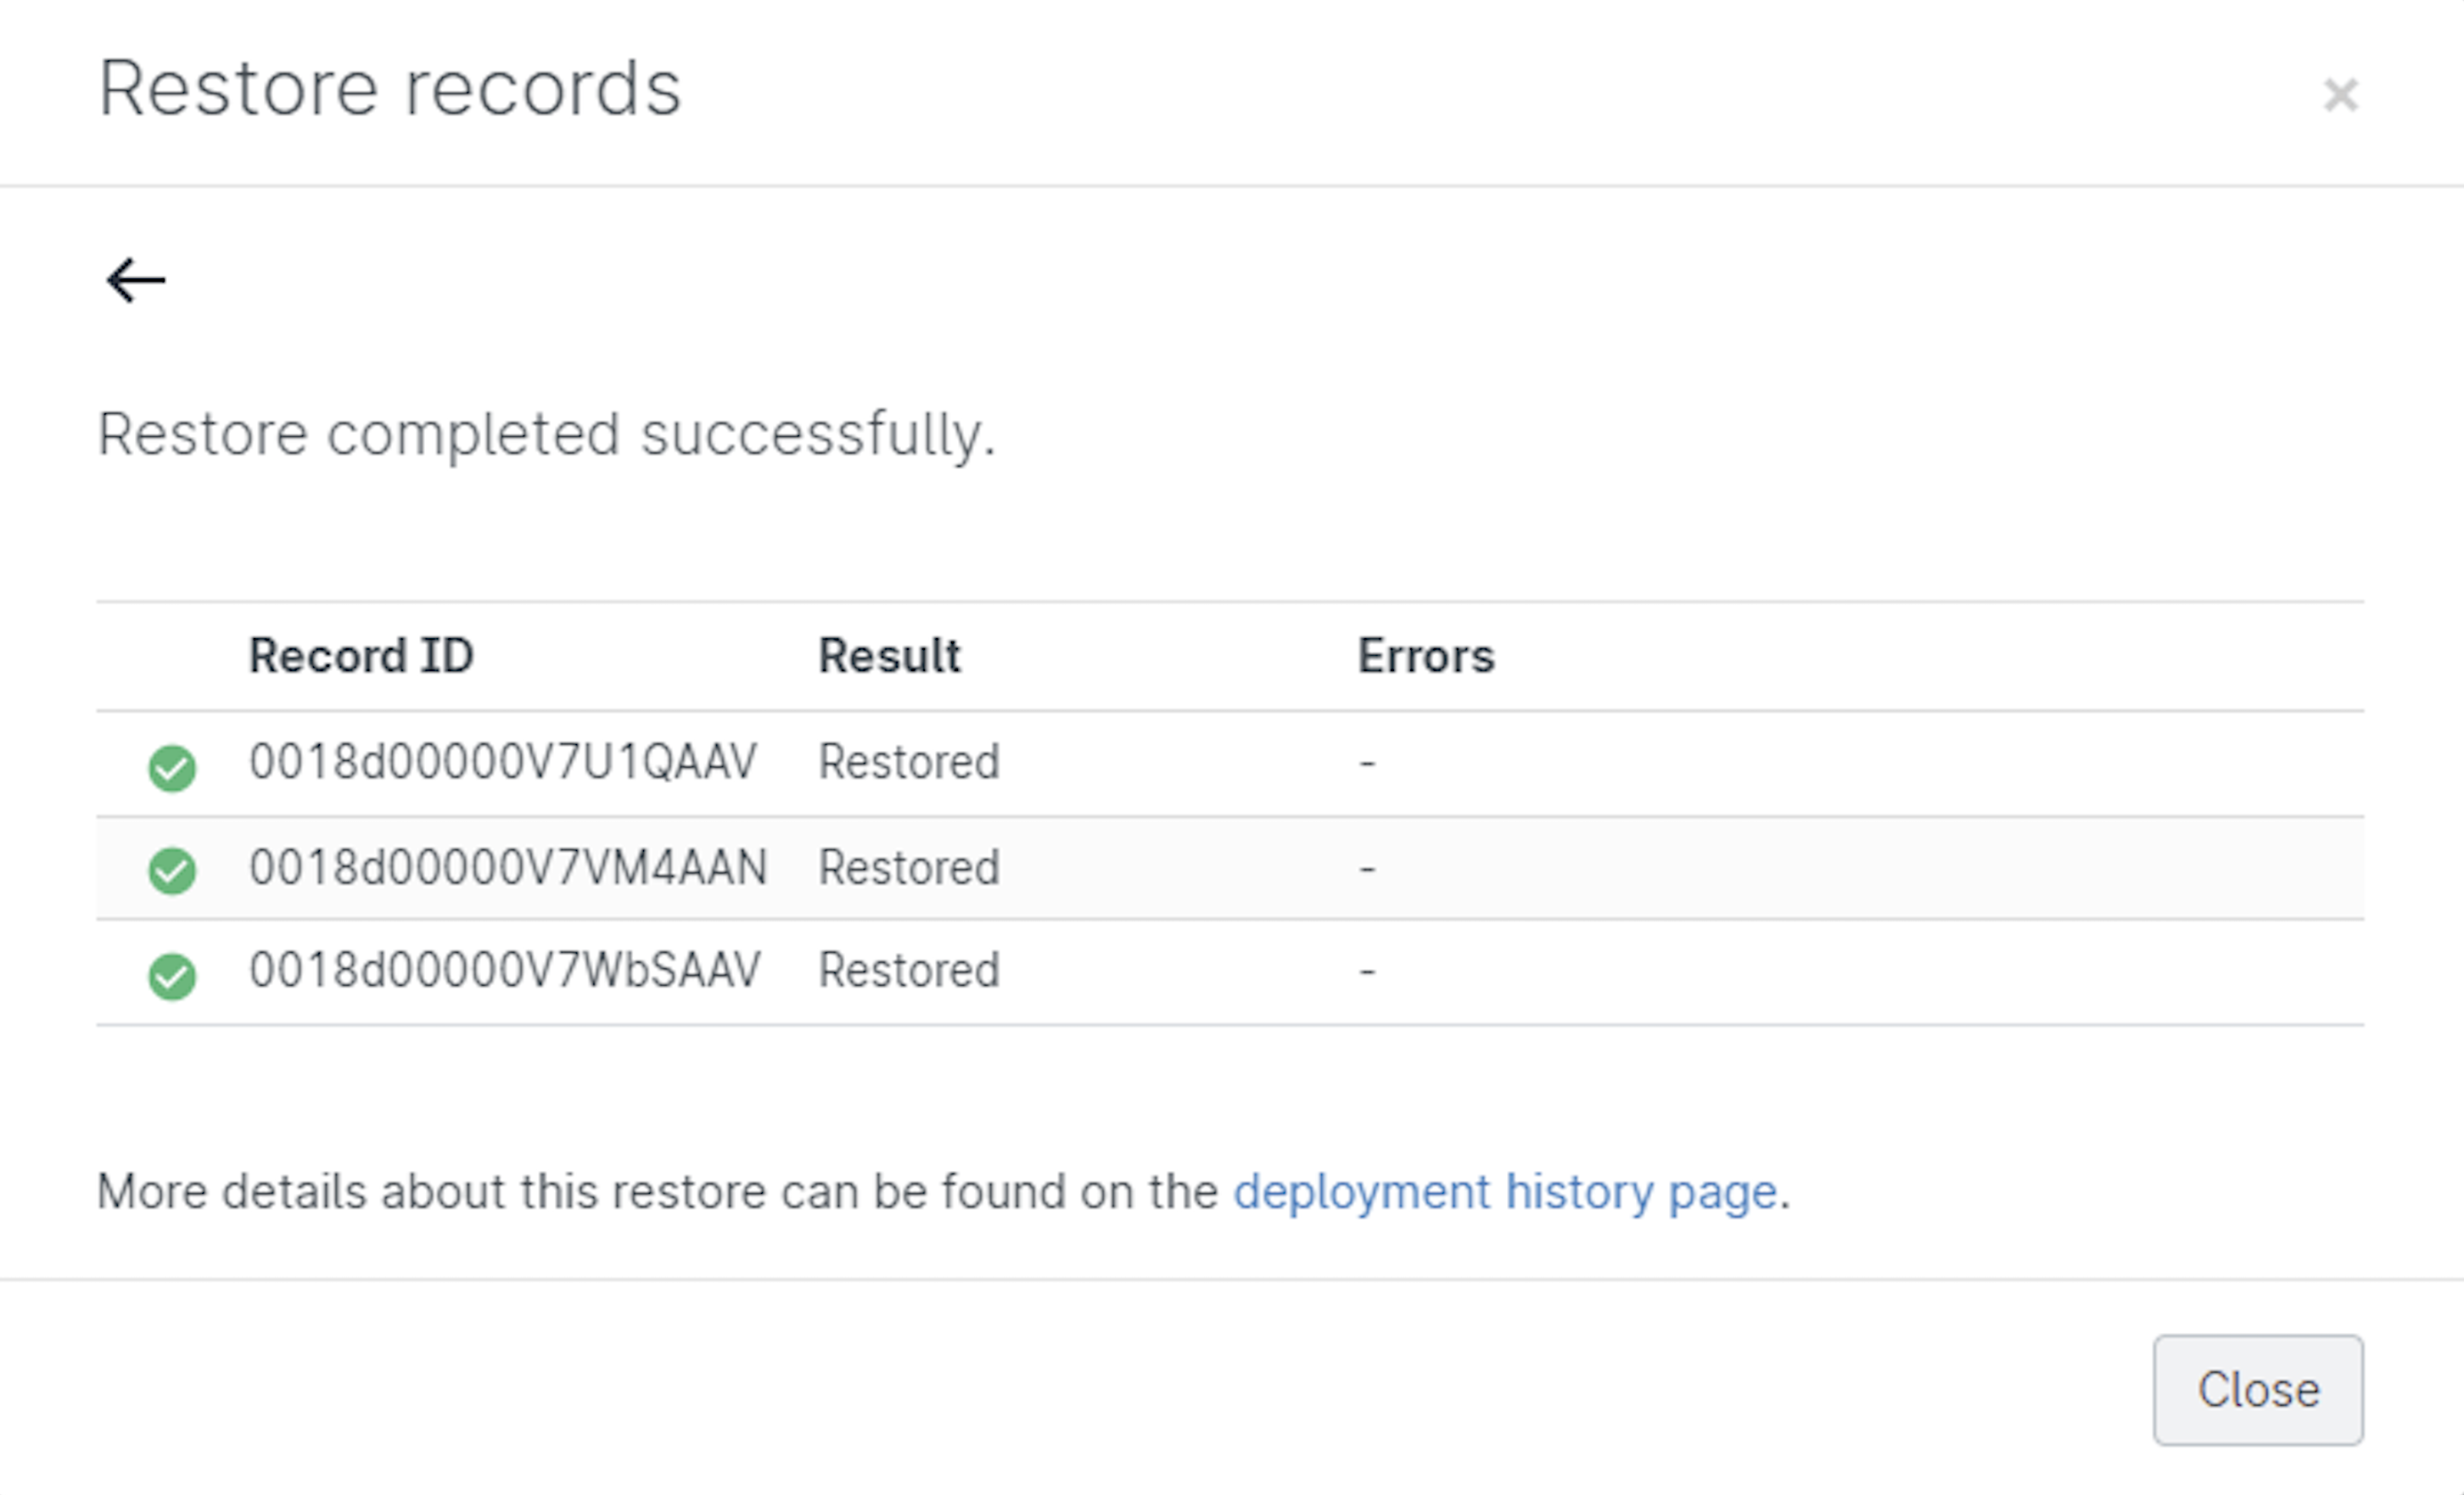Click the Close button

(x=2258, y=1390)
